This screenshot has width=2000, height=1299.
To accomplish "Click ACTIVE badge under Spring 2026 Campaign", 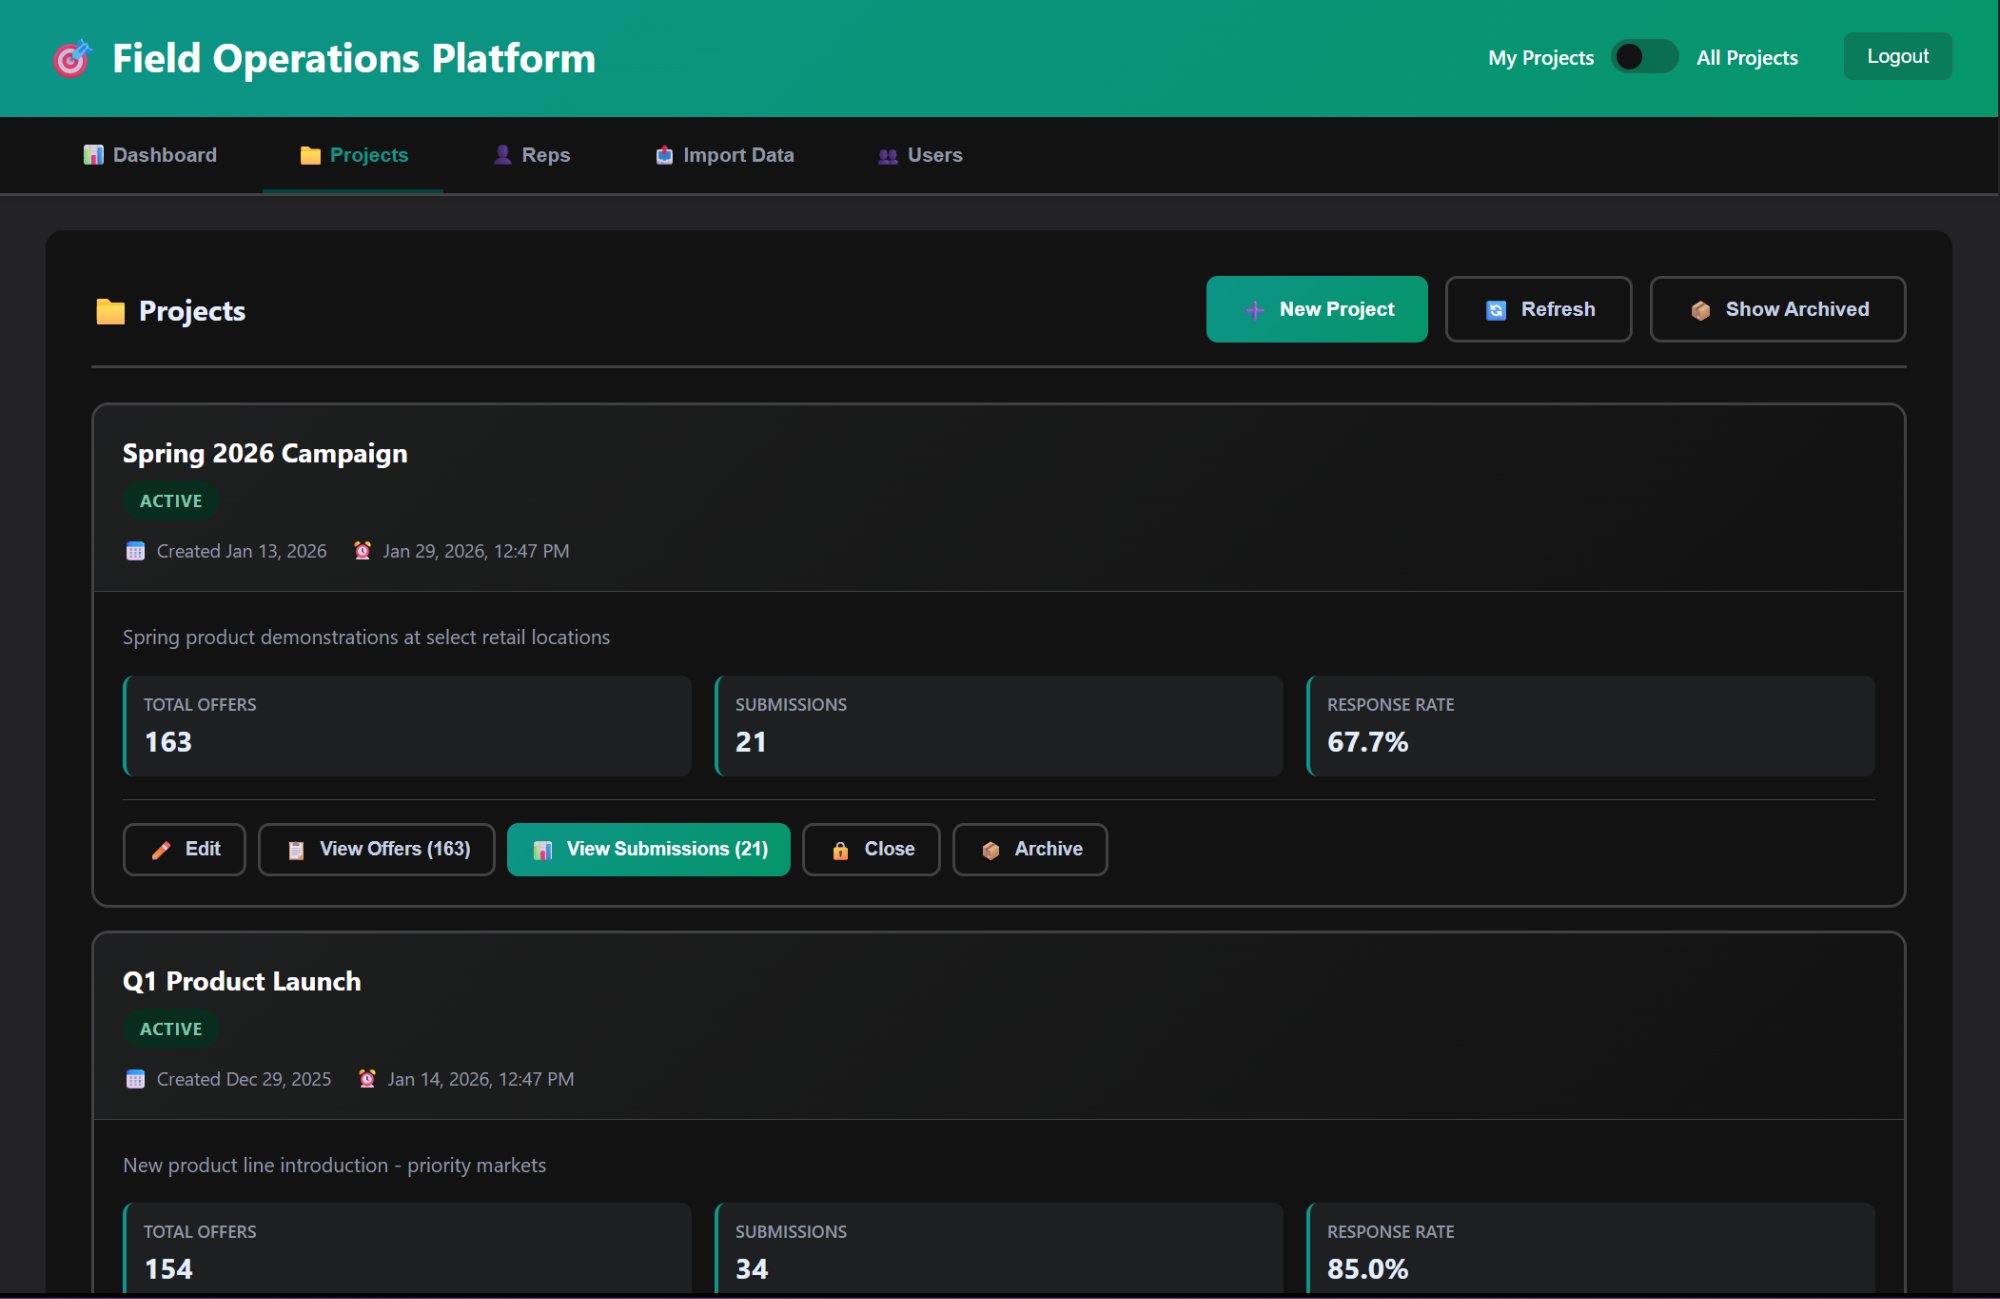I will point(171,501).
